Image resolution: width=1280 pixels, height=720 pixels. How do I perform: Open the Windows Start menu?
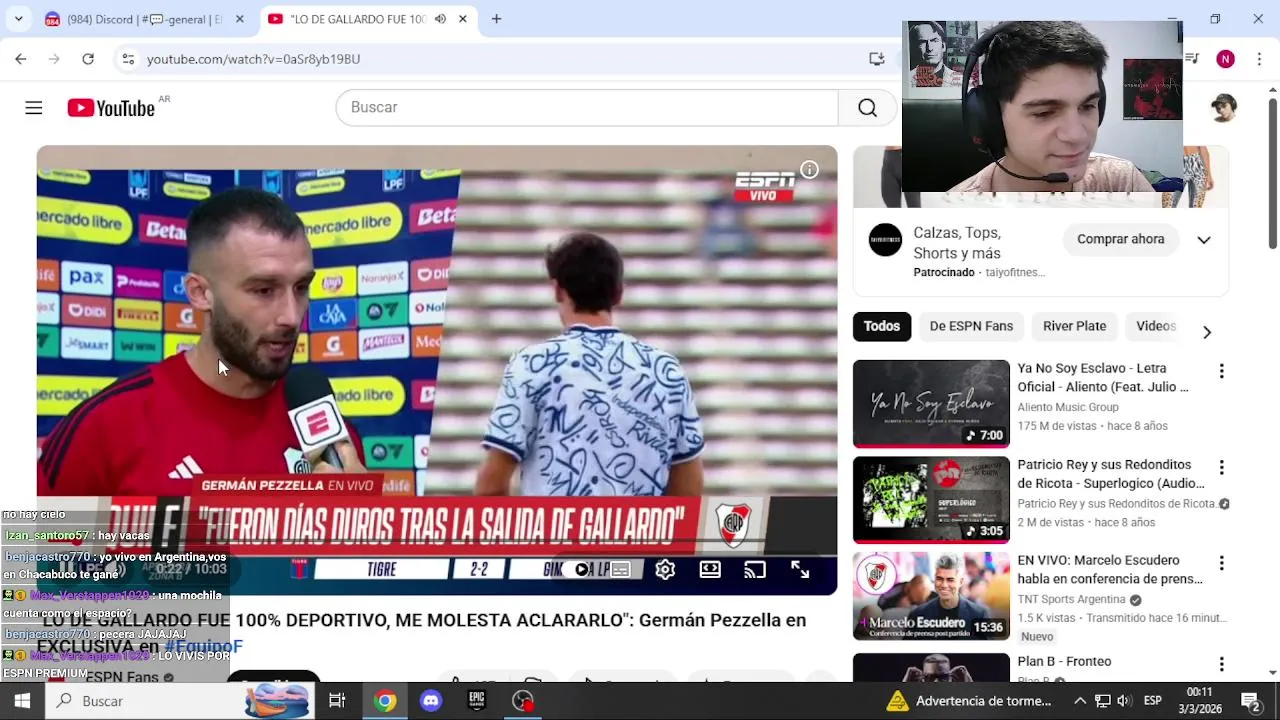(22, 701)
